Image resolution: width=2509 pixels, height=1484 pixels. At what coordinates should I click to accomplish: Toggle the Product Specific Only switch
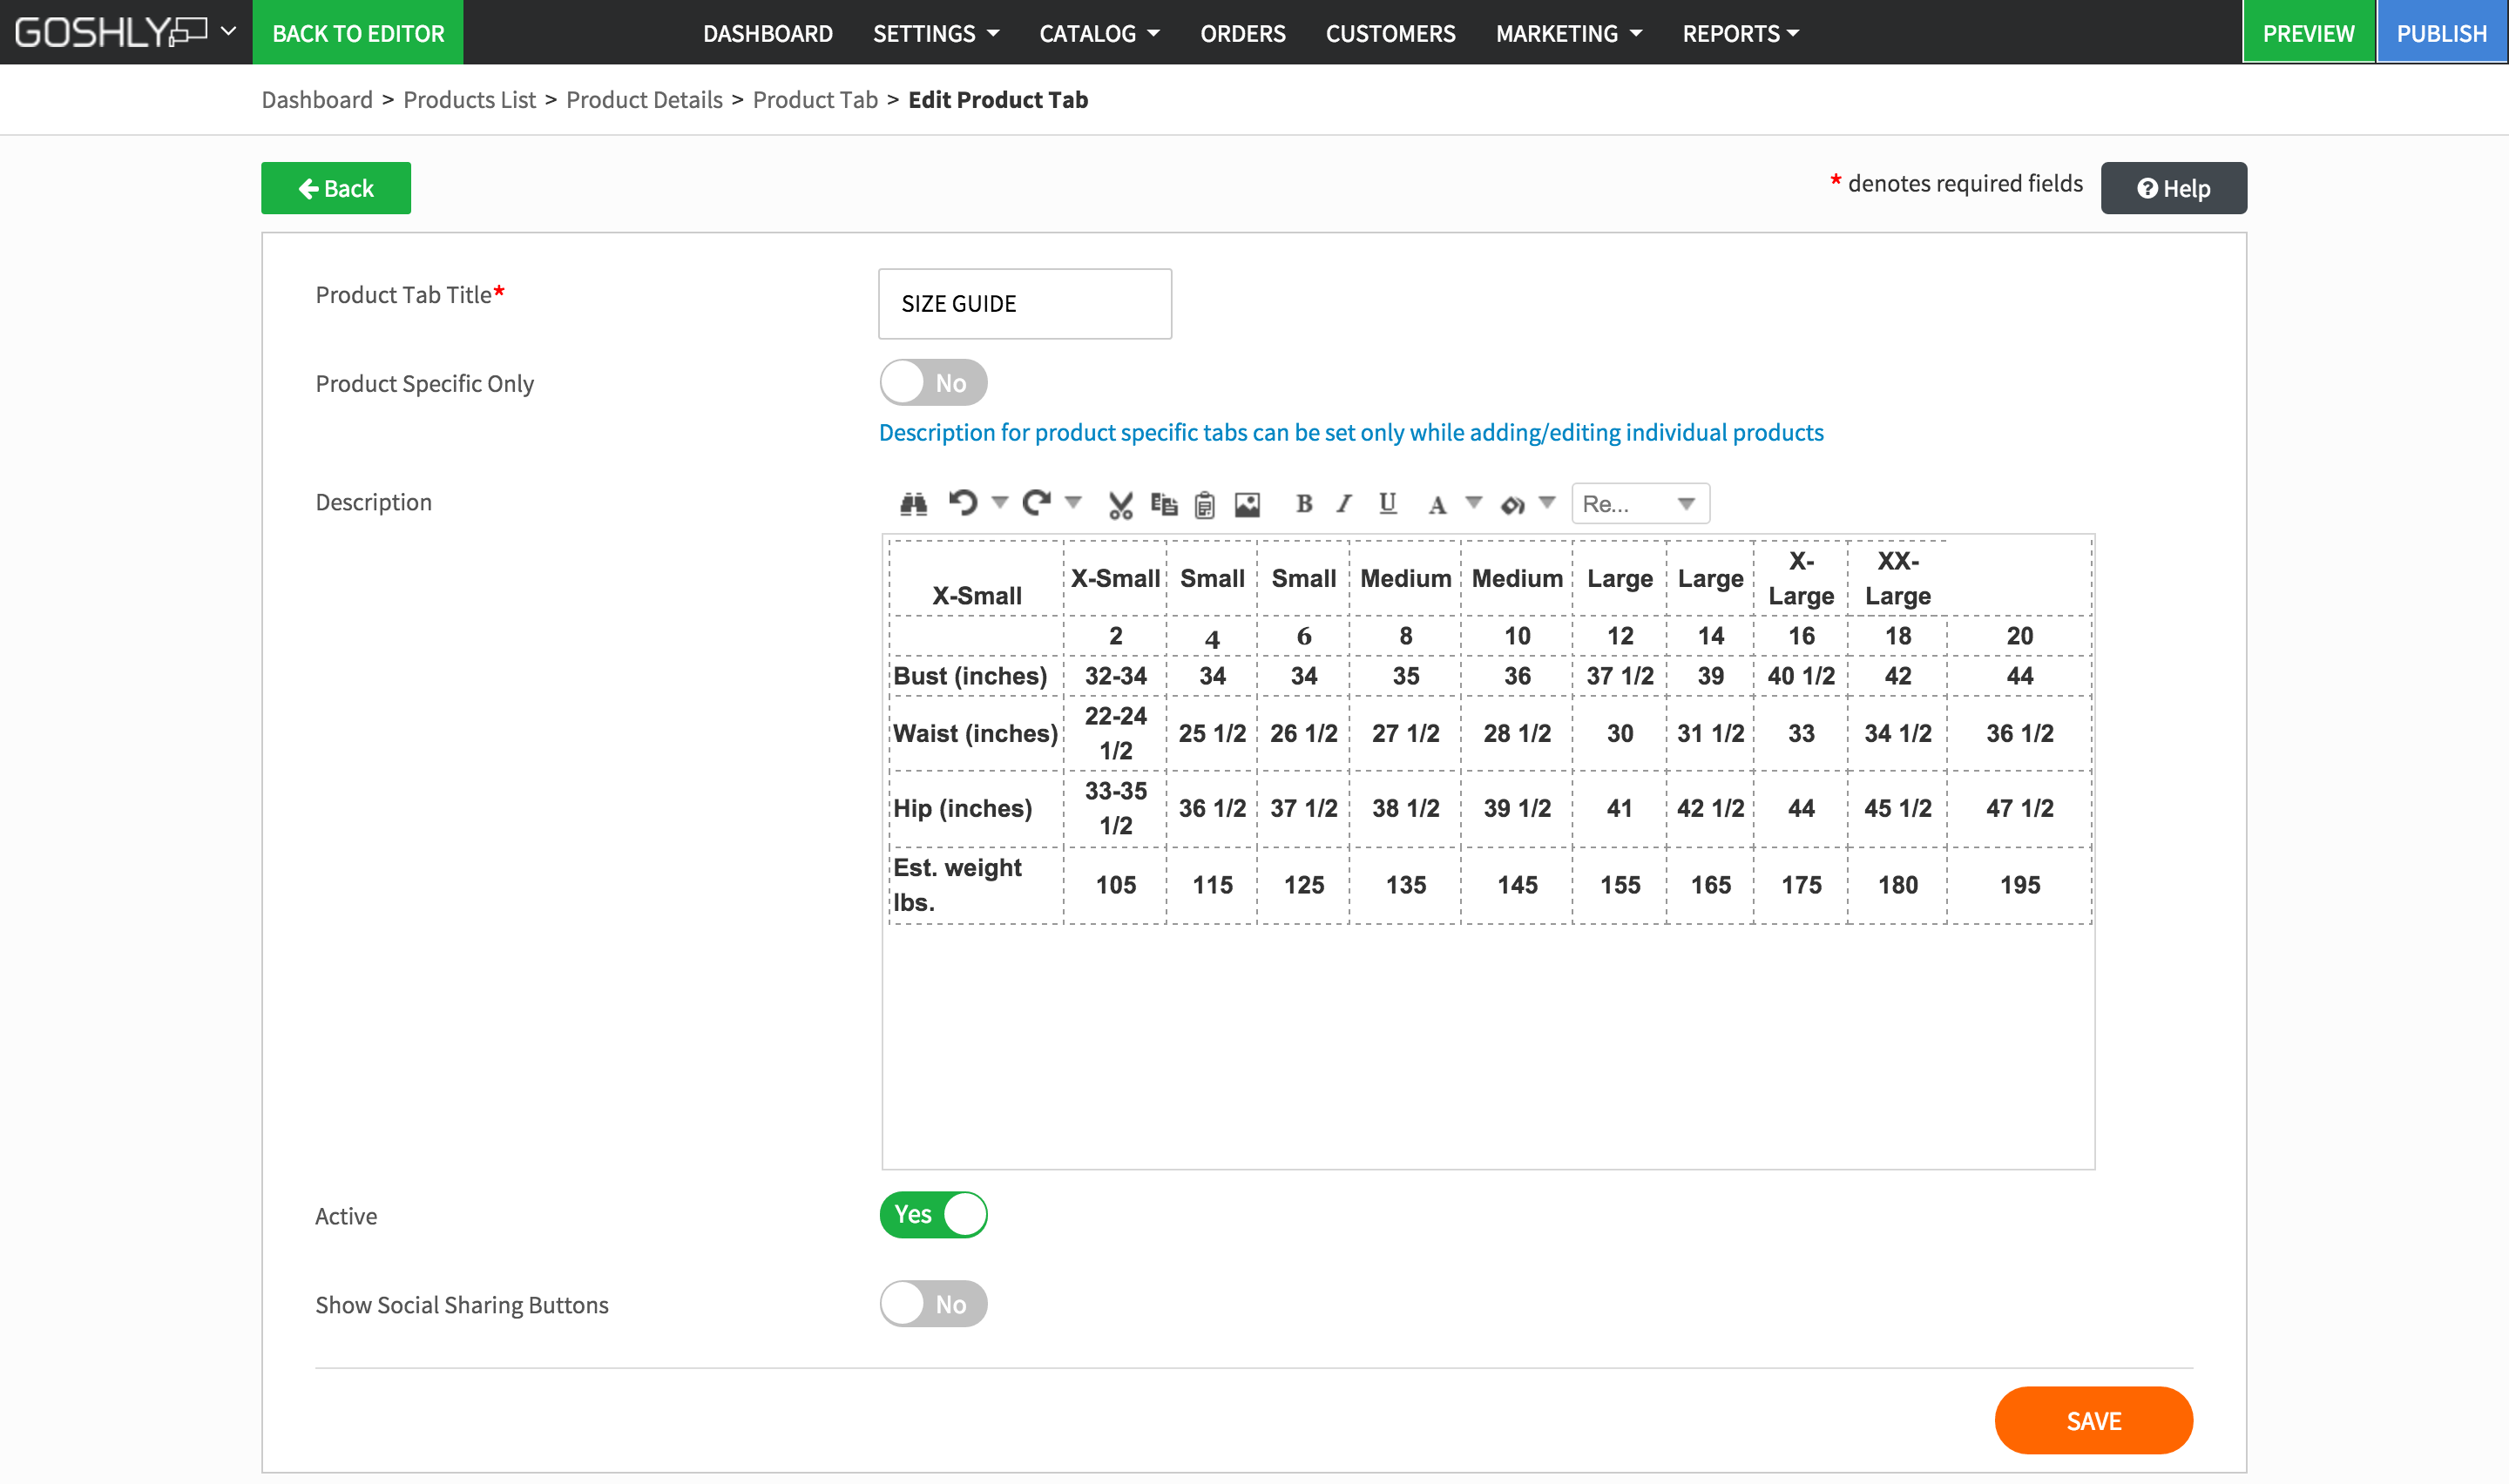(933, 383)
